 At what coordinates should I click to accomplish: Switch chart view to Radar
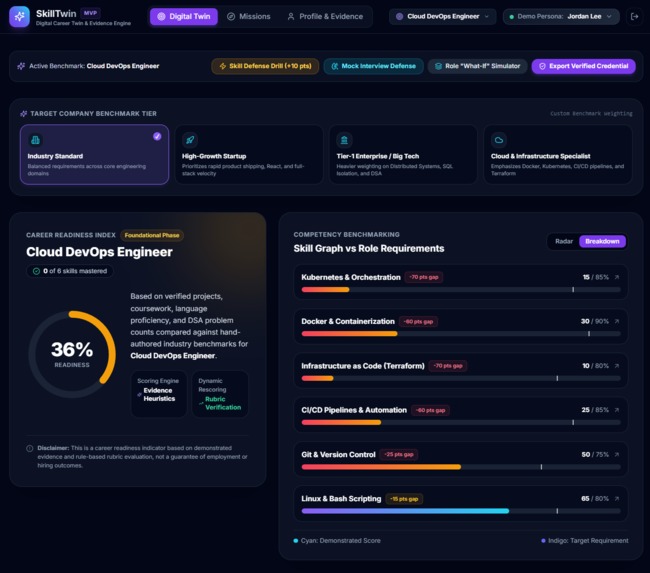coord(564,241)
